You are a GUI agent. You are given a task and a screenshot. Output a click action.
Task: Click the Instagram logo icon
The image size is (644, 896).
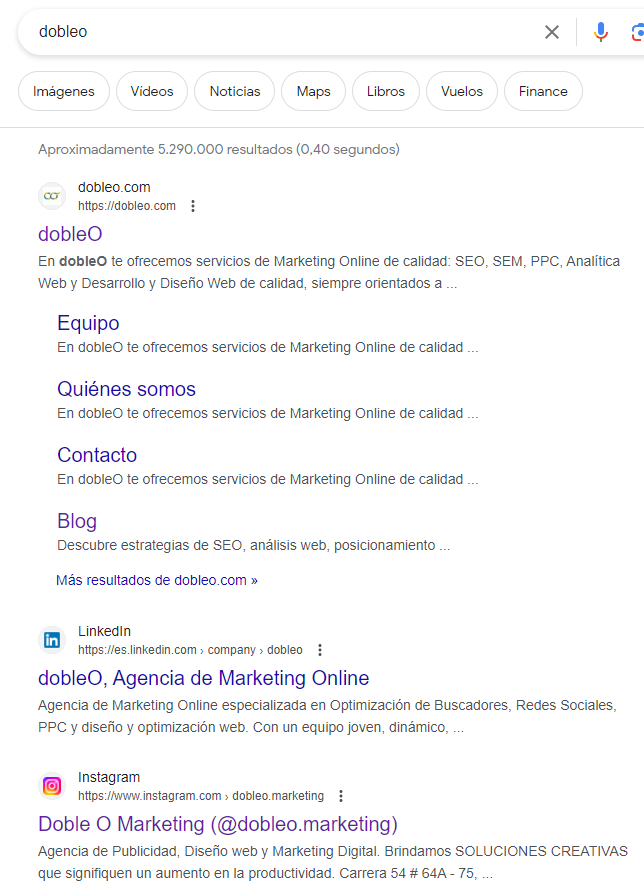pyautogui.click(x=52, y=786)
